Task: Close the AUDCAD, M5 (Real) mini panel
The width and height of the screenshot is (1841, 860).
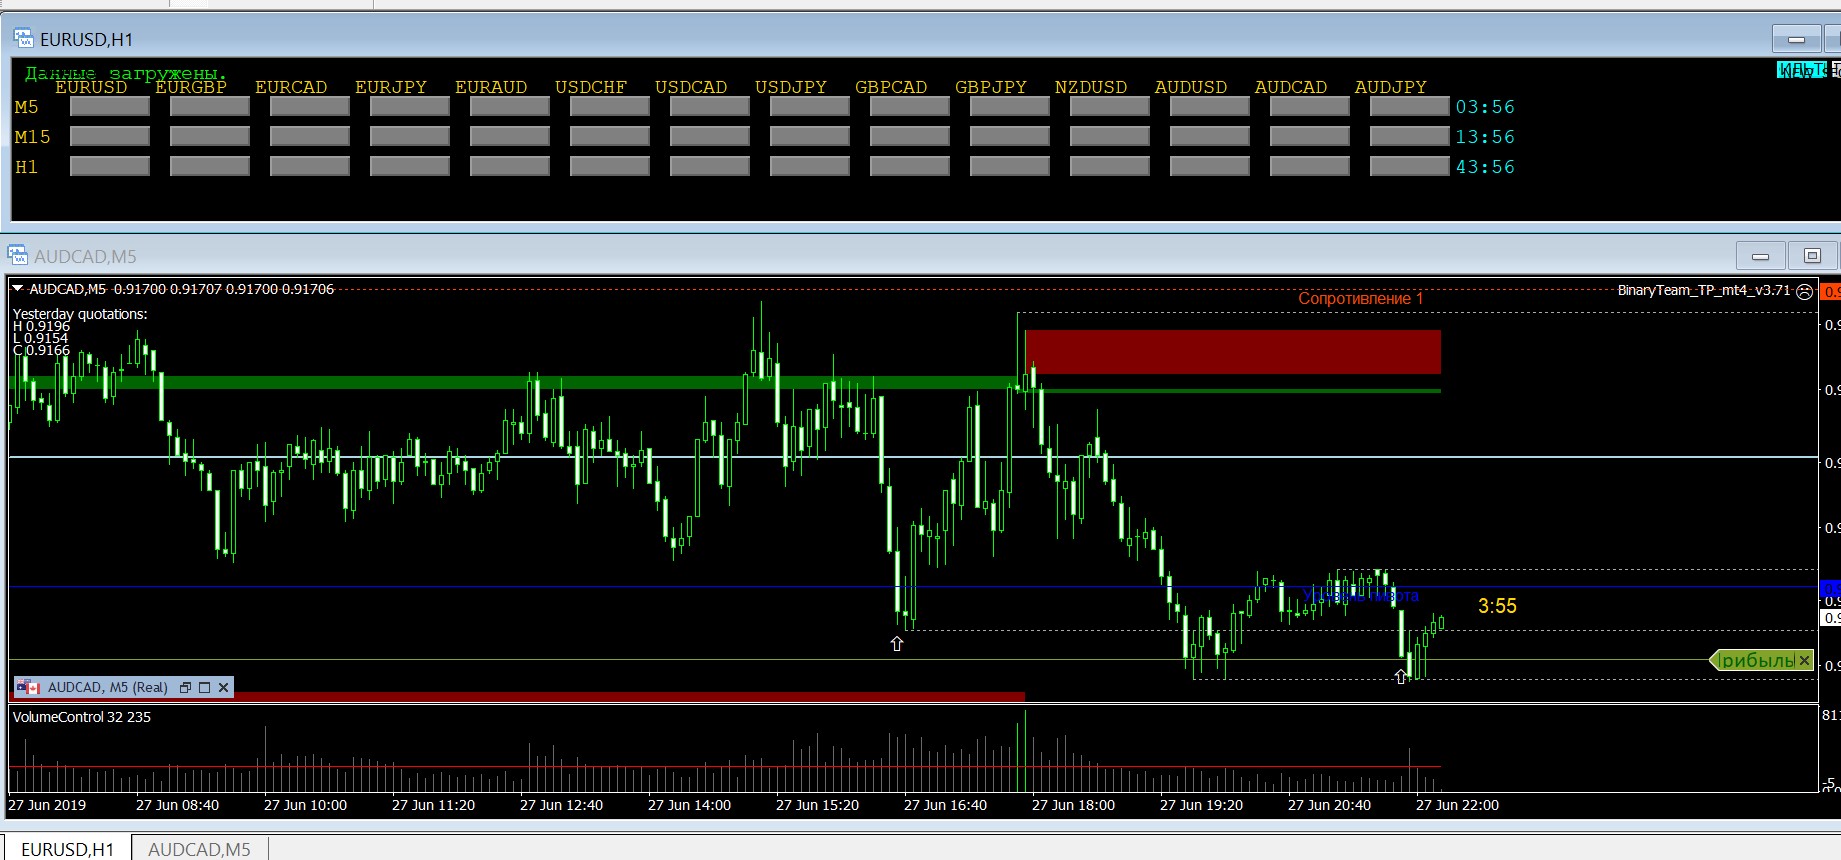Action: (224, 688)
